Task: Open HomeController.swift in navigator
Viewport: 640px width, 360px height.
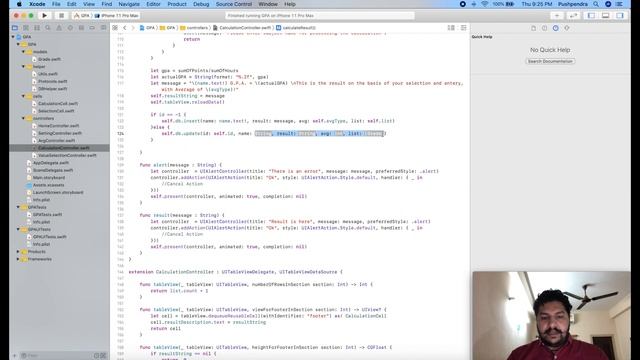Action: coord(58,126)
